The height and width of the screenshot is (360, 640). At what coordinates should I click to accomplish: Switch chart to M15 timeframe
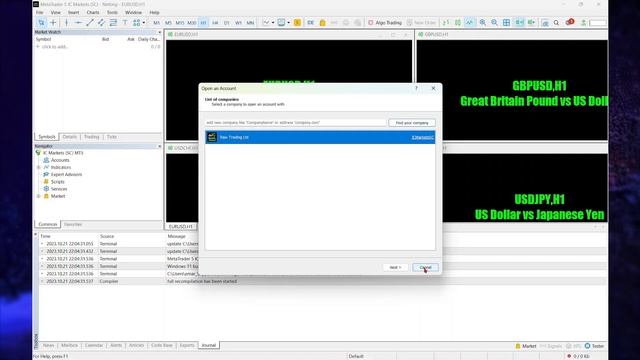(180, 23)
